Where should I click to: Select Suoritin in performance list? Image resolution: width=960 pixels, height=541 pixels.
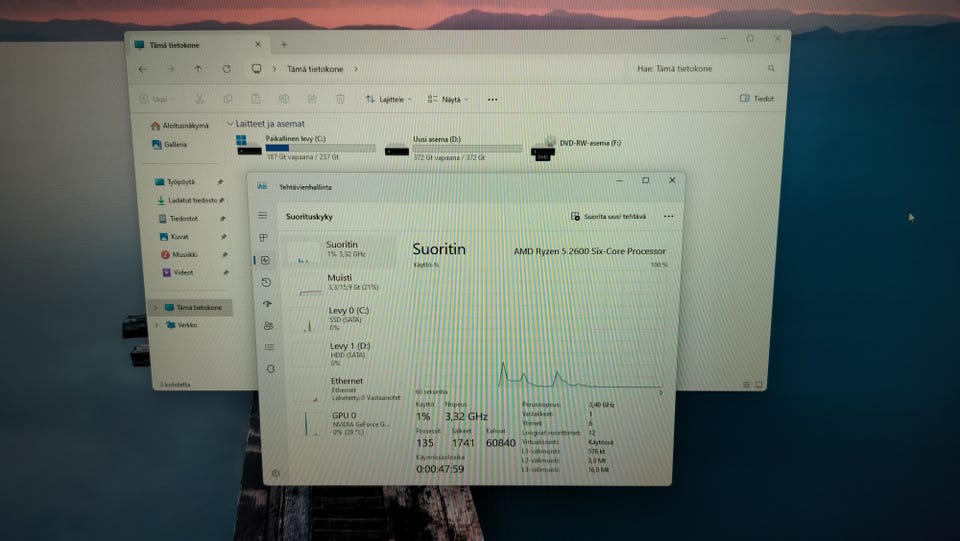click(x=342, y=250)
